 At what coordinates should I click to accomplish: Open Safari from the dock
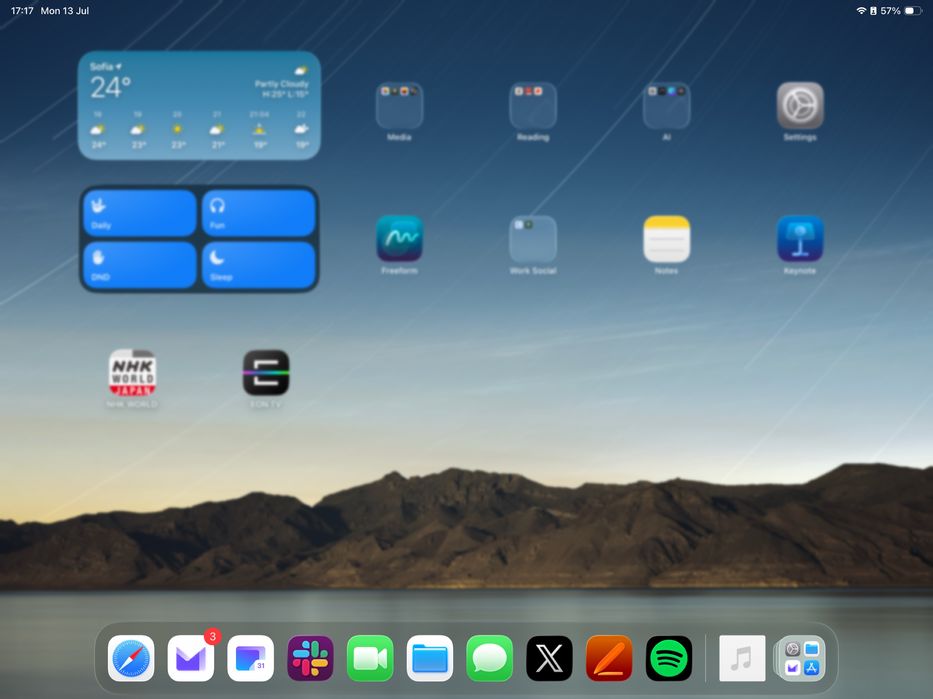[131, 658]
